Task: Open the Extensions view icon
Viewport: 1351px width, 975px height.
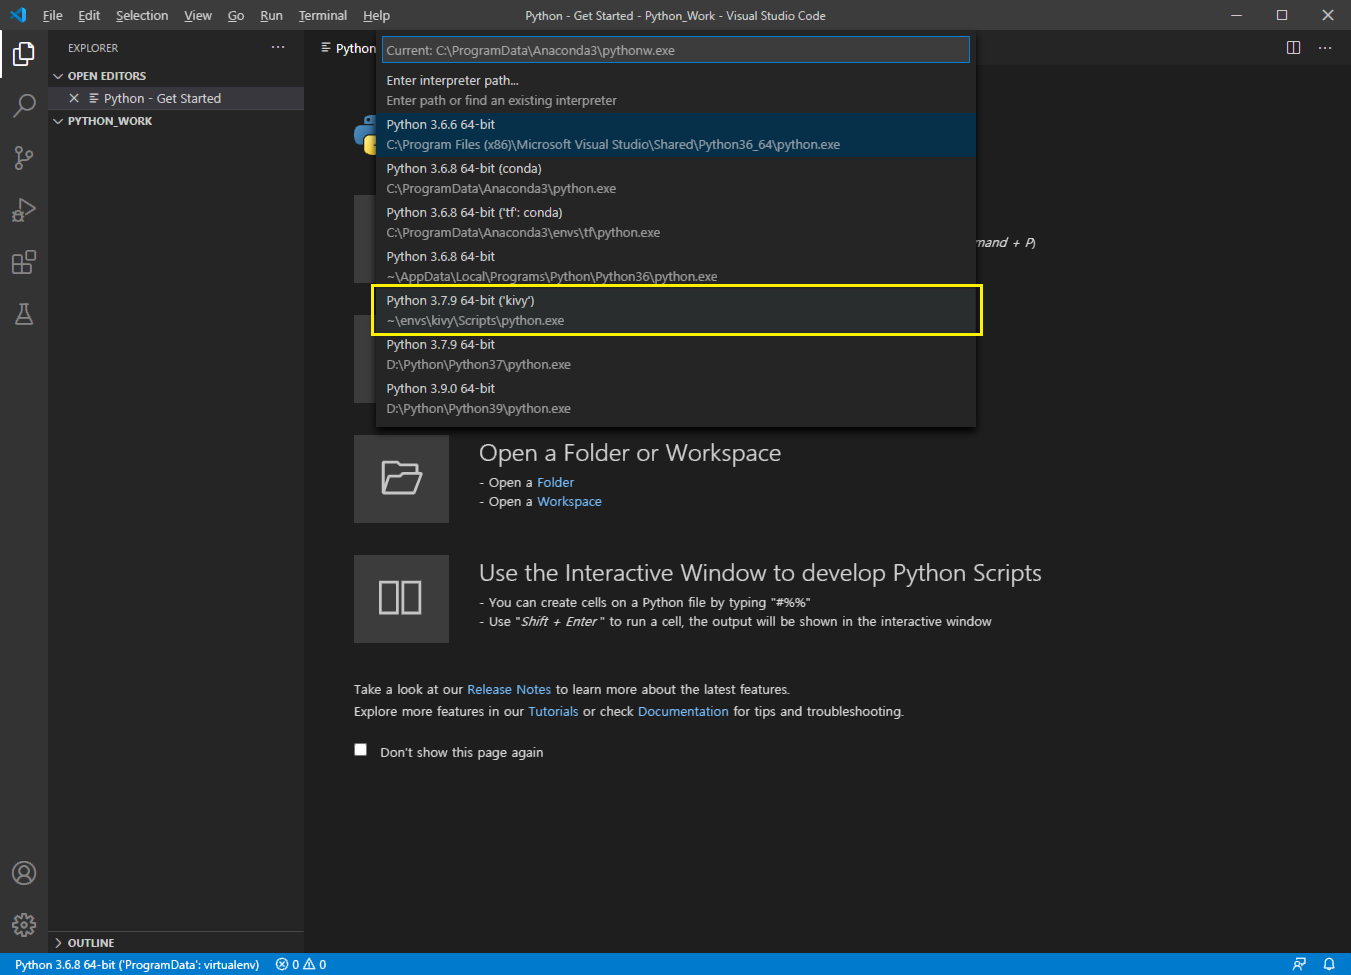Action: (x=24, y=262)
